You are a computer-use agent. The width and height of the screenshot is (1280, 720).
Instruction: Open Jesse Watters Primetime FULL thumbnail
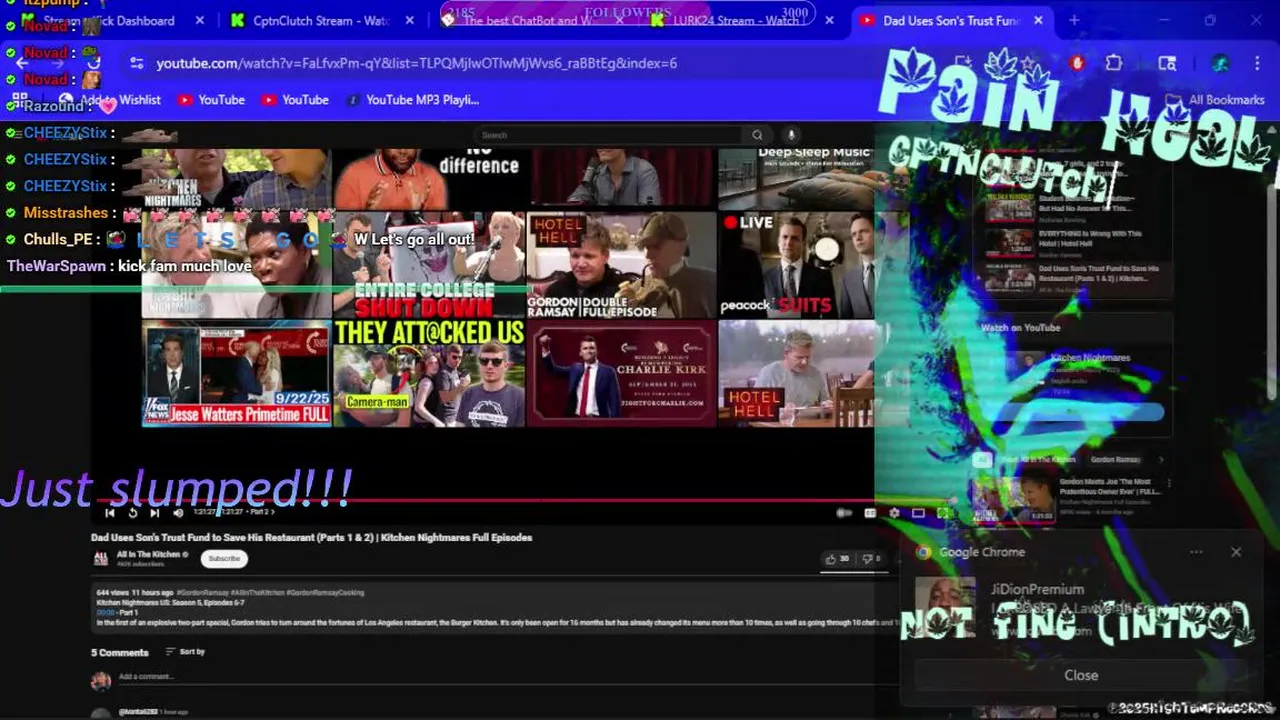[x=237, y=373]
